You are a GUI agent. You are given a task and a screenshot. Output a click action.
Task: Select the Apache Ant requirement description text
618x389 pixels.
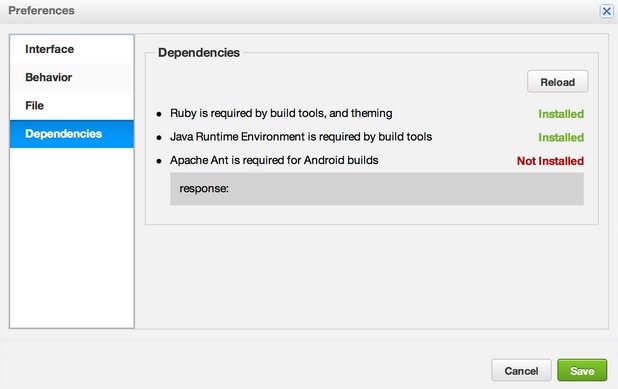point(274,160)
